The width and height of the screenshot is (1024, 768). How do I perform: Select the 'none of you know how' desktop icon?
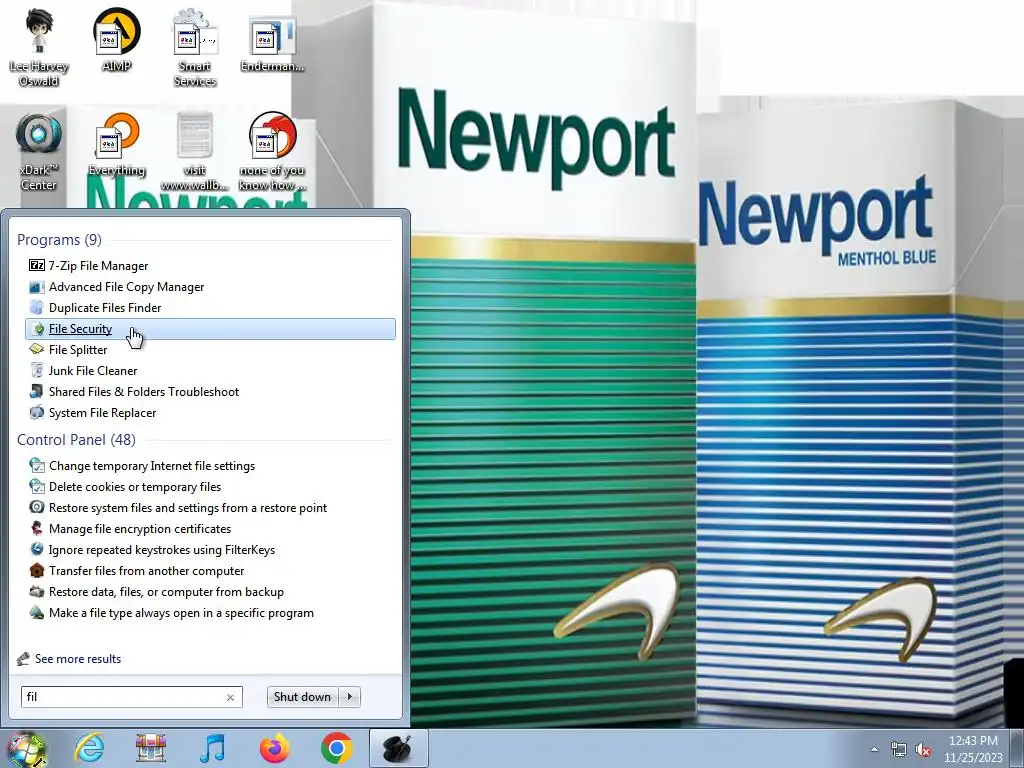click(272, 152)
